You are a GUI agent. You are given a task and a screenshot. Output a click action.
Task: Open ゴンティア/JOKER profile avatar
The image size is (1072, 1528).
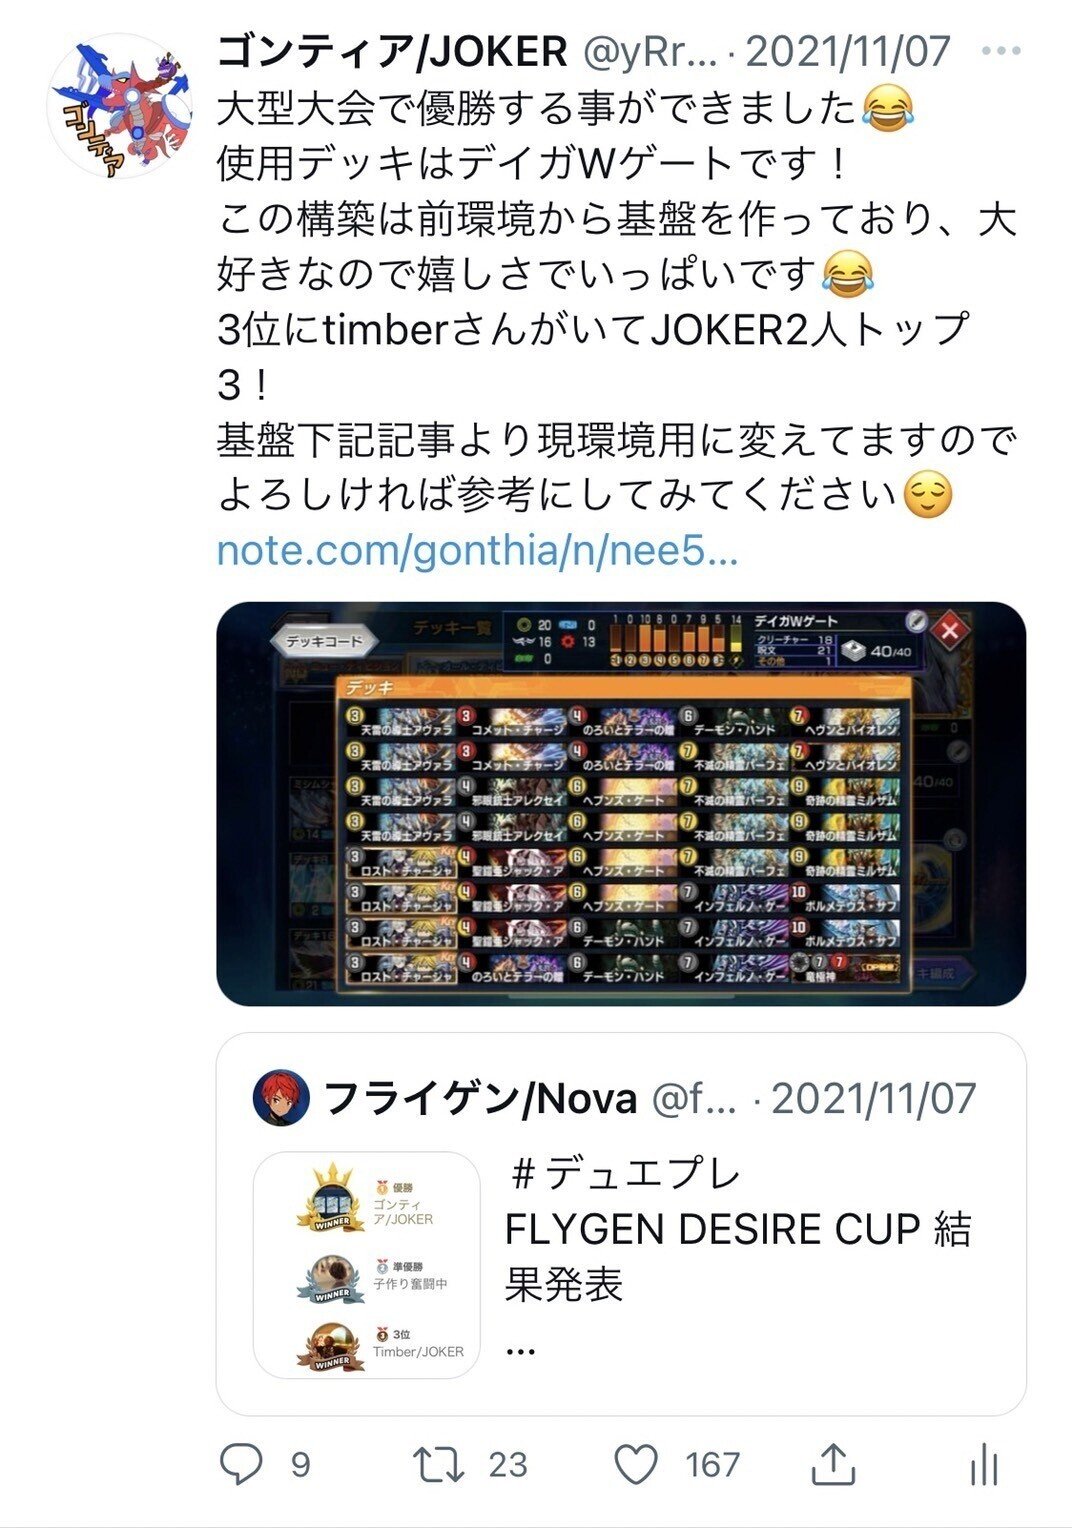[121, 106]
